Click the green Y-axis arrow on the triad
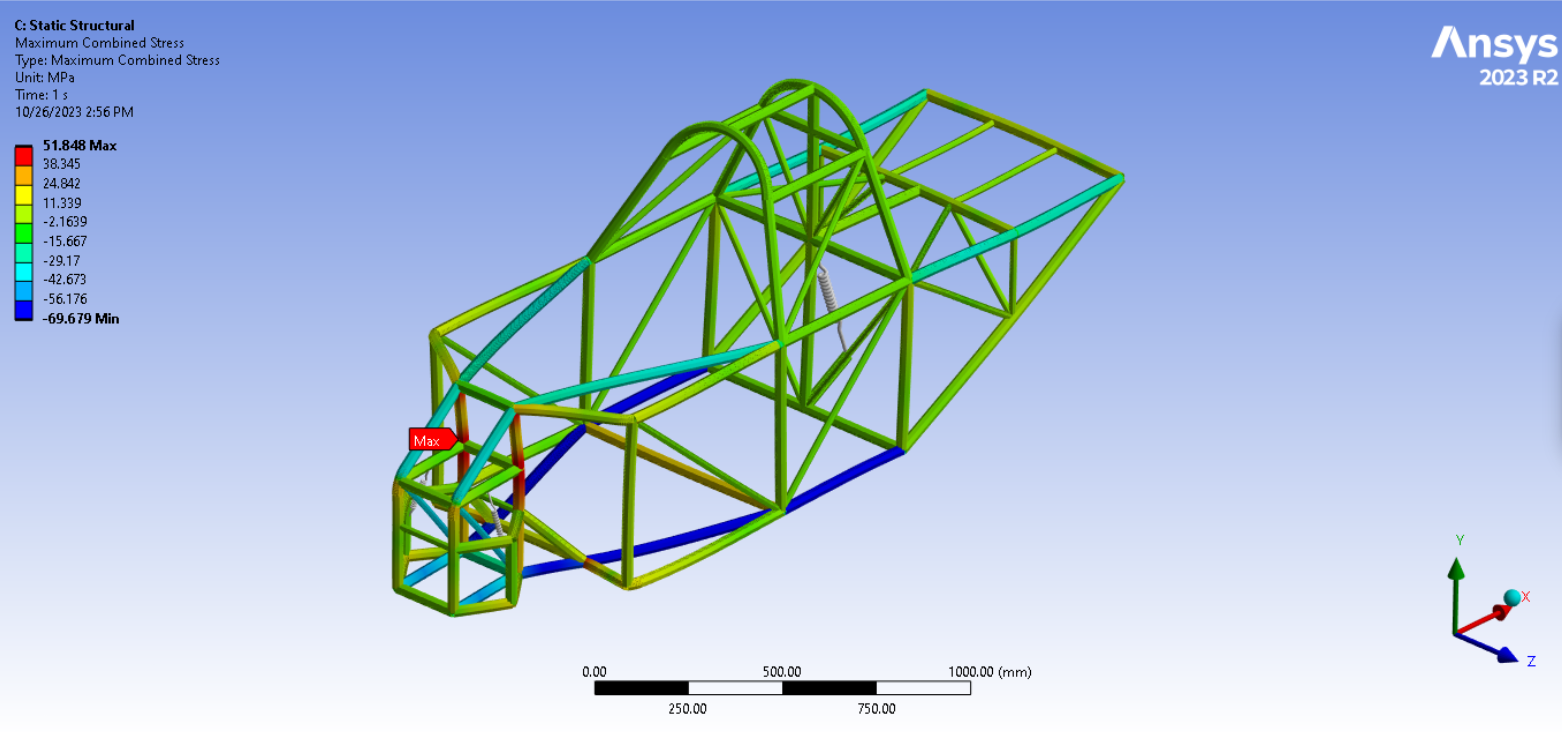Screen dimensions: 1562x732 coord(1458,570)
